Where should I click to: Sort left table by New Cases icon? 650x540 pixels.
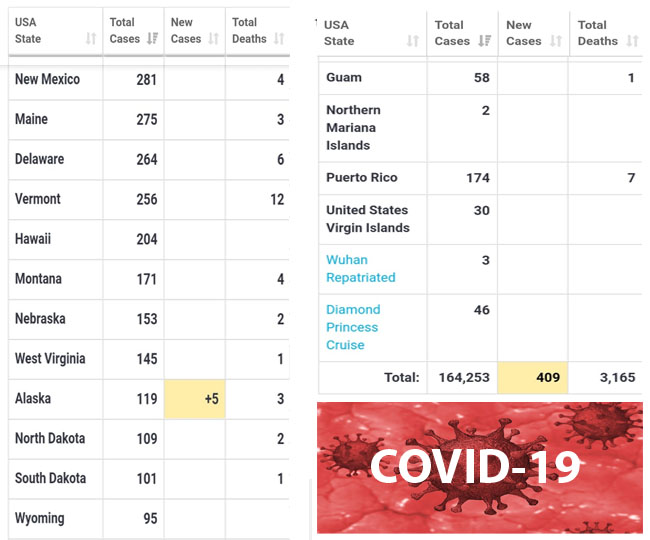213,39
